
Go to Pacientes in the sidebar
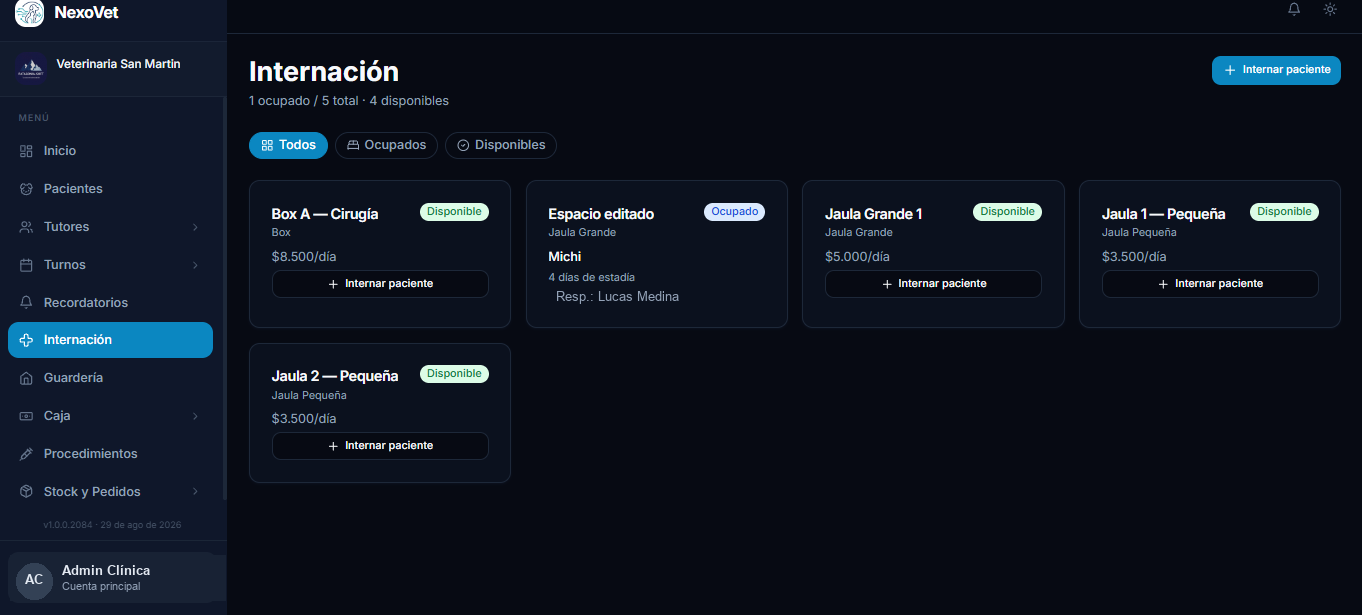(110, 189)
